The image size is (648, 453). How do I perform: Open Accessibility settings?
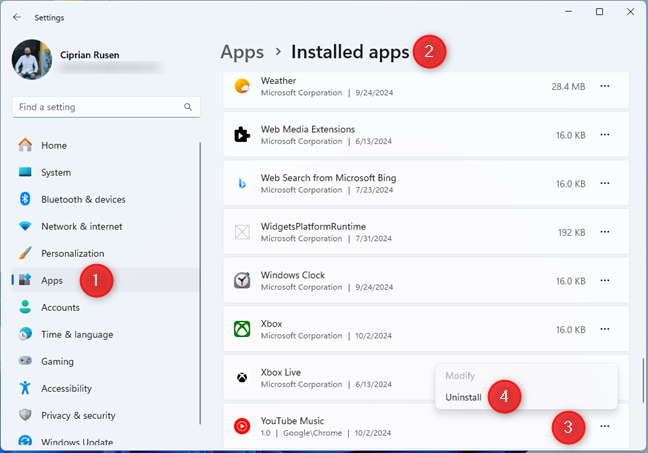pos(105,389)
